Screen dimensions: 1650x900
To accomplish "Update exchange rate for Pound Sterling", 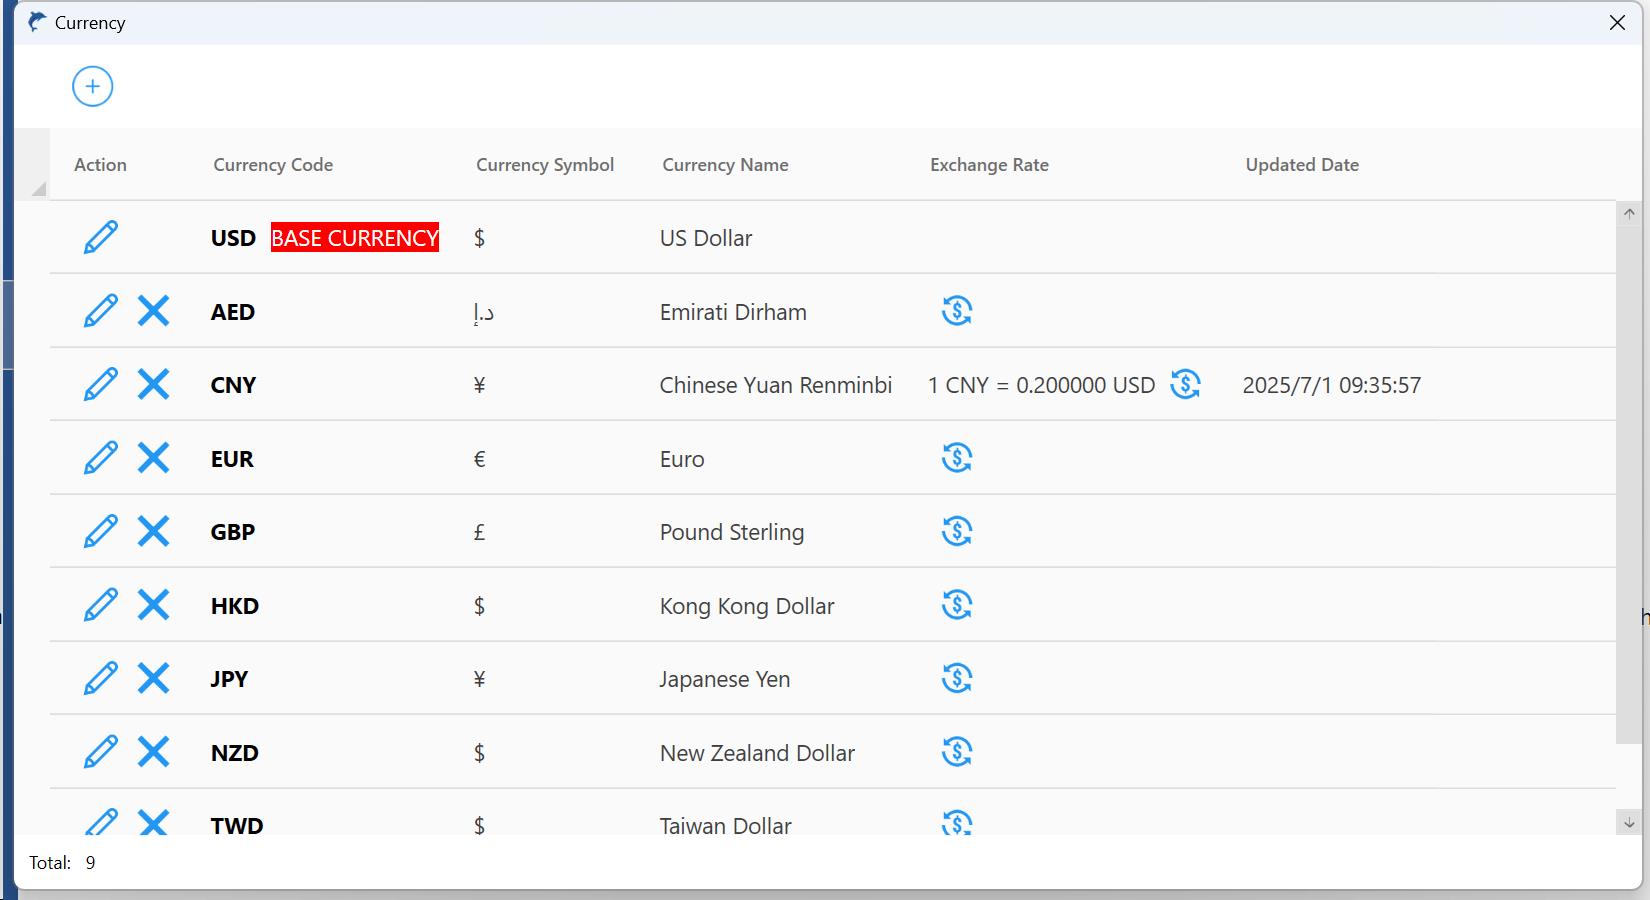I will [956, 531].
